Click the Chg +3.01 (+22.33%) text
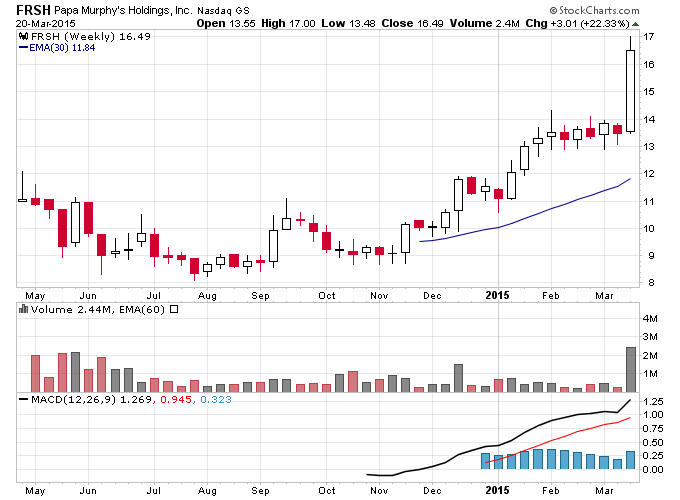 (577, 23)
